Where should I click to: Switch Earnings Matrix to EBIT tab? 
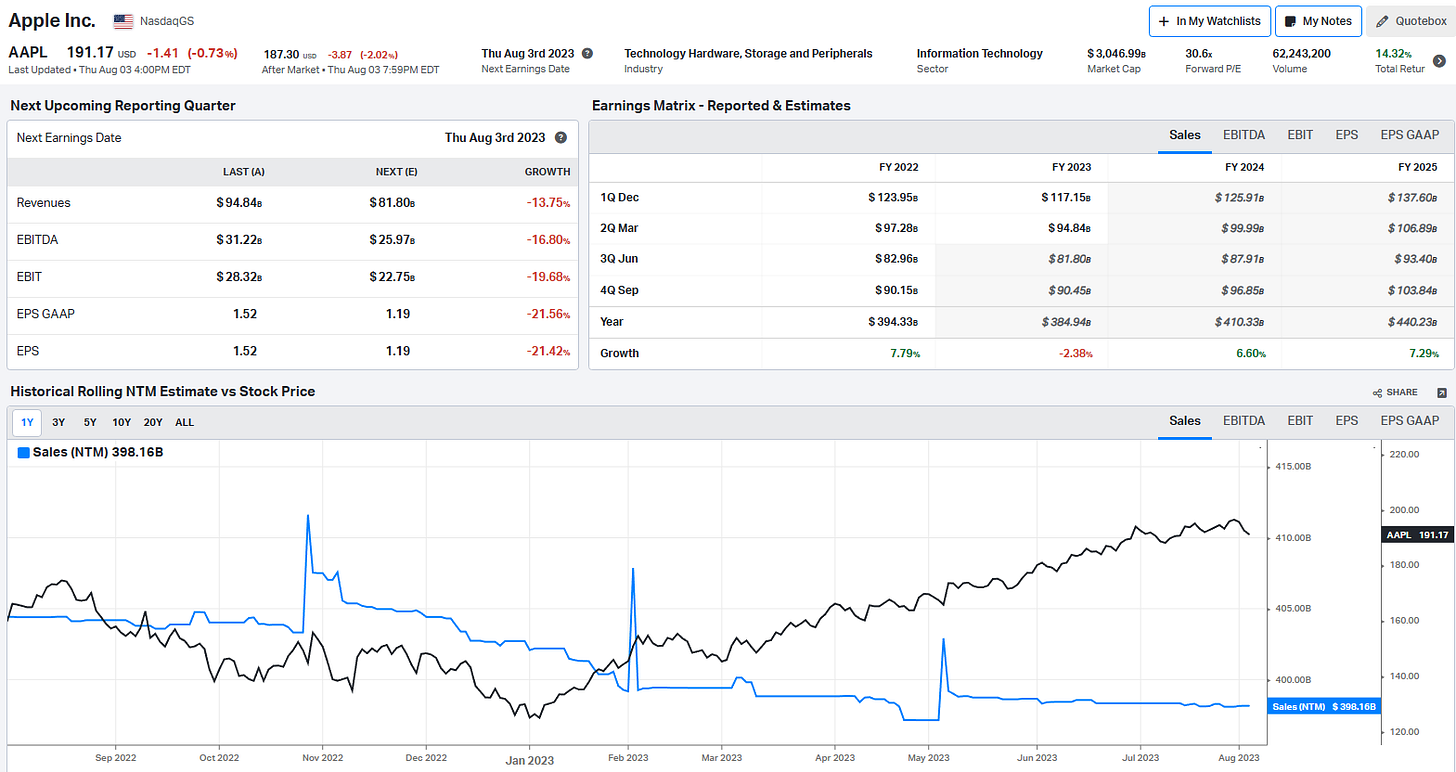coord(1300,135)
